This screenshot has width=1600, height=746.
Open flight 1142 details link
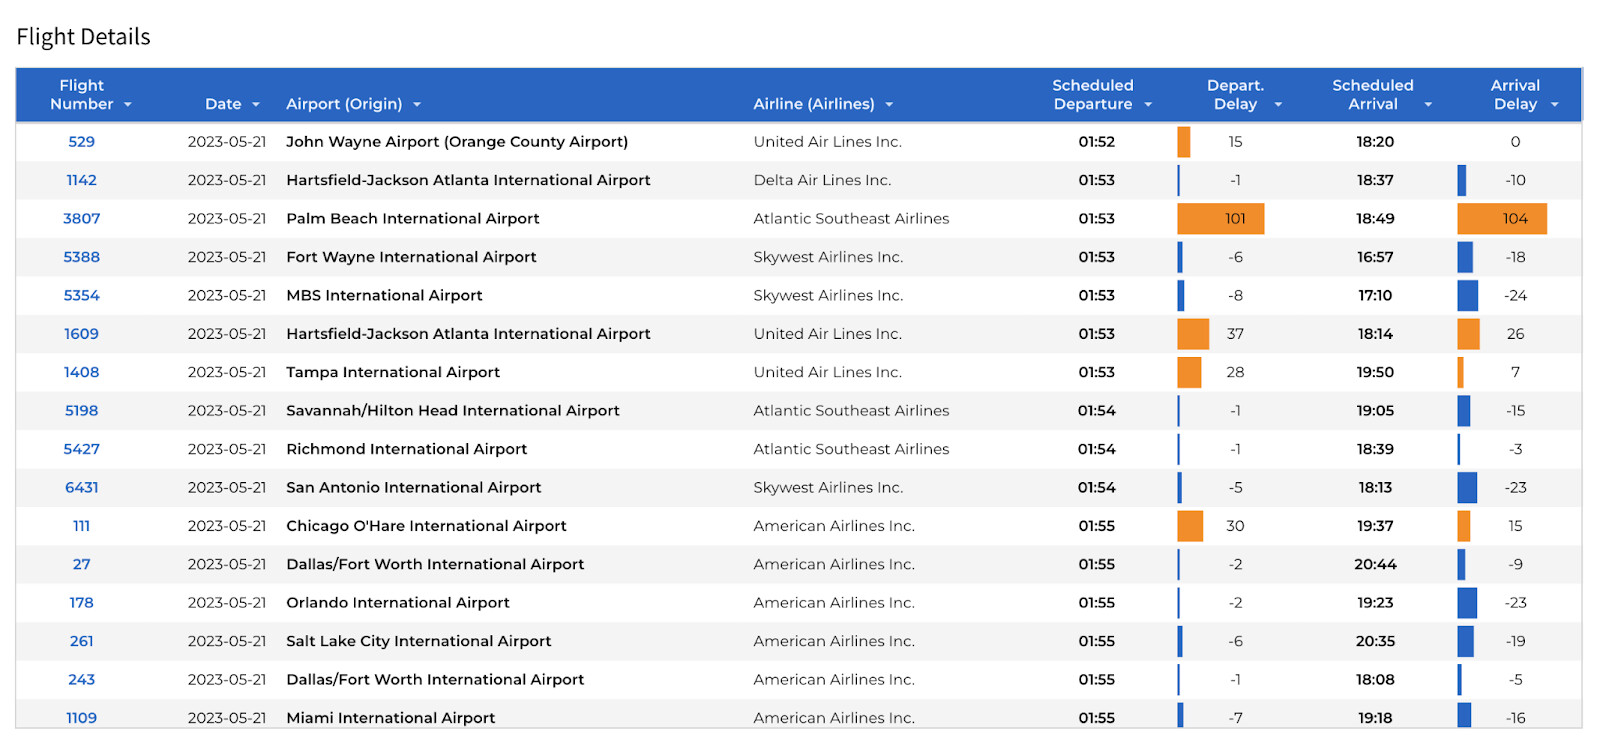click(82, 180)
